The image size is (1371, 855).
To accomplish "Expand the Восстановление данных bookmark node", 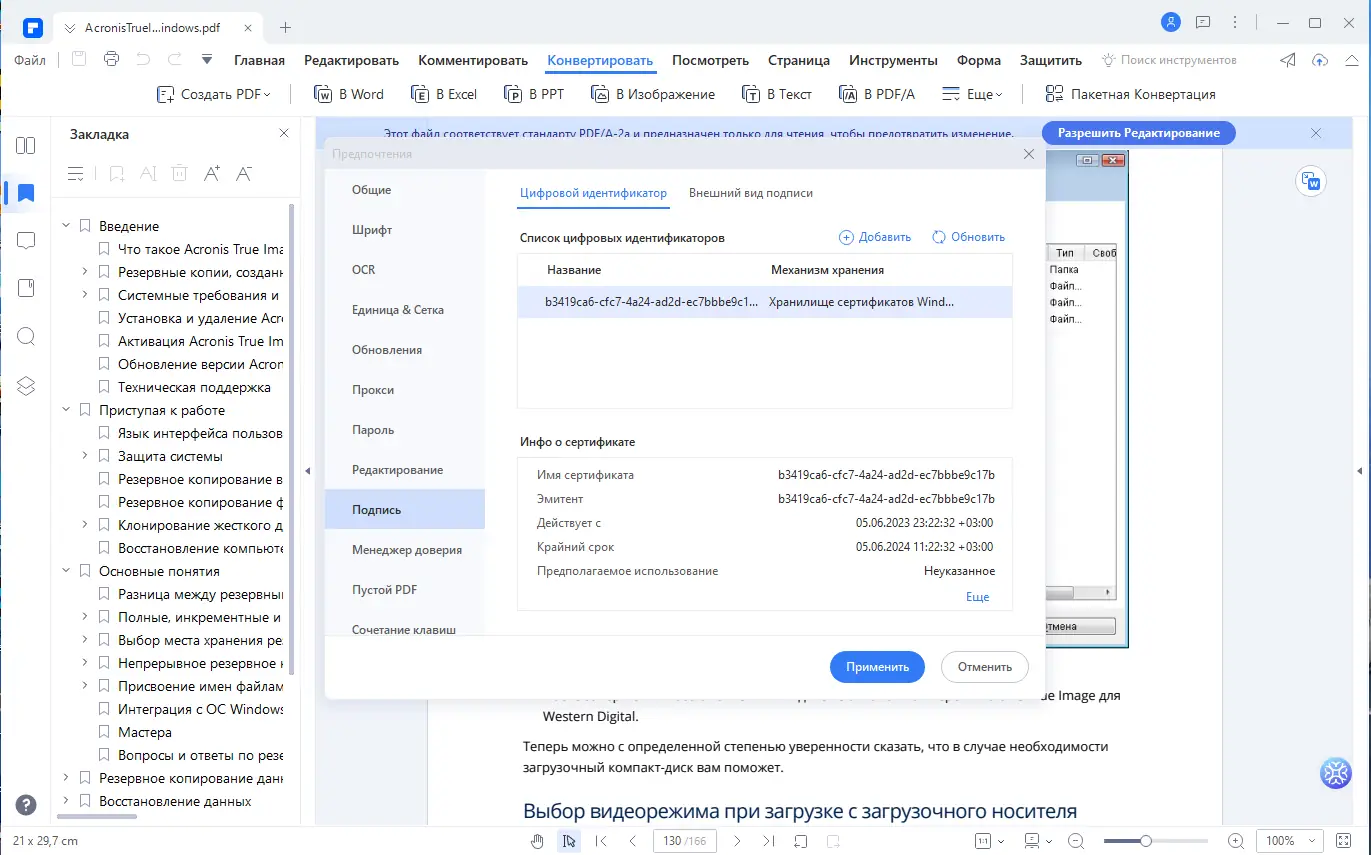I will pyautogui.click(x=67, y=801).
